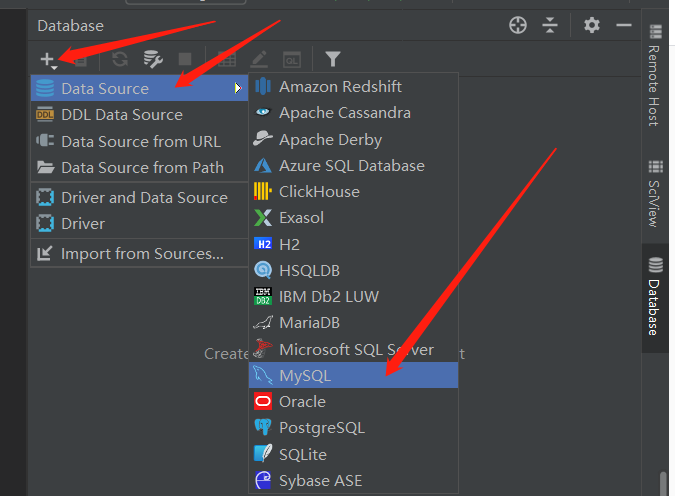Select Azure SQL Database

coord(353,166)
